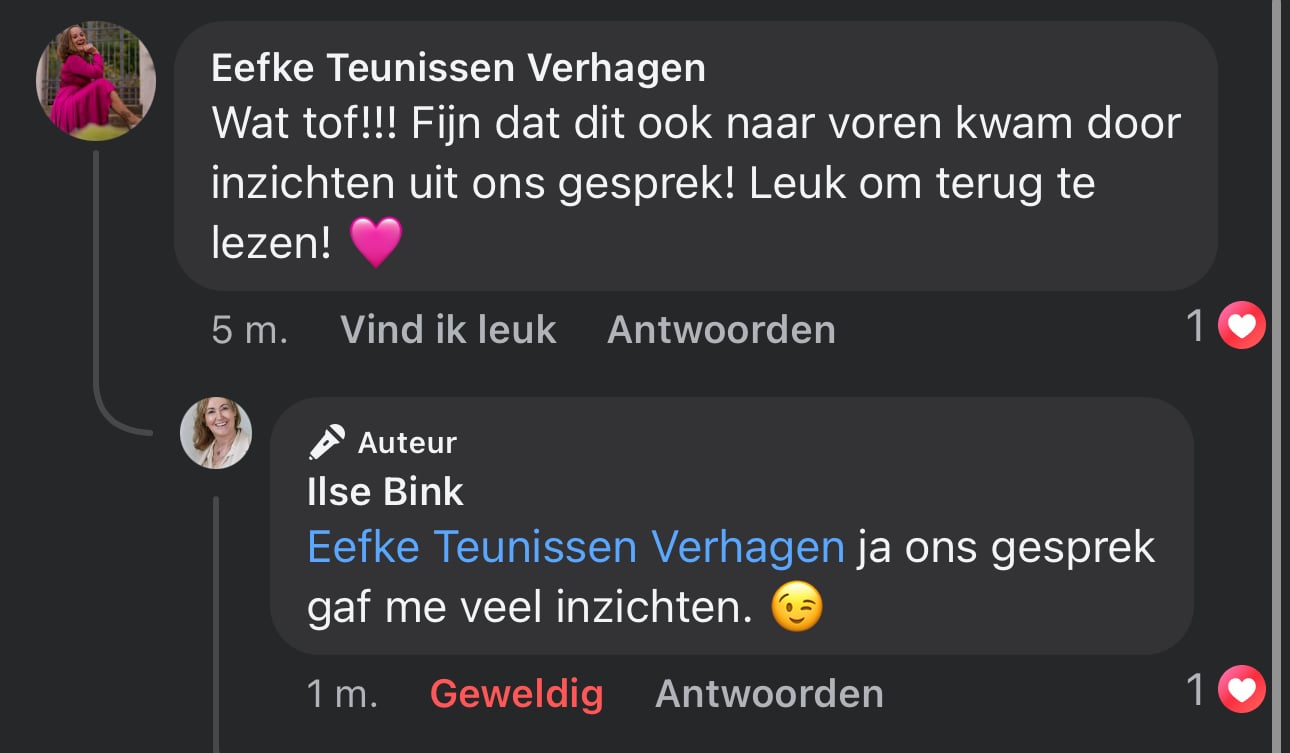Image resolution: width=1290 pixels, height=753 pixels.
Task: Click the 5 m. comment timestamp
Action: [249, 329]
